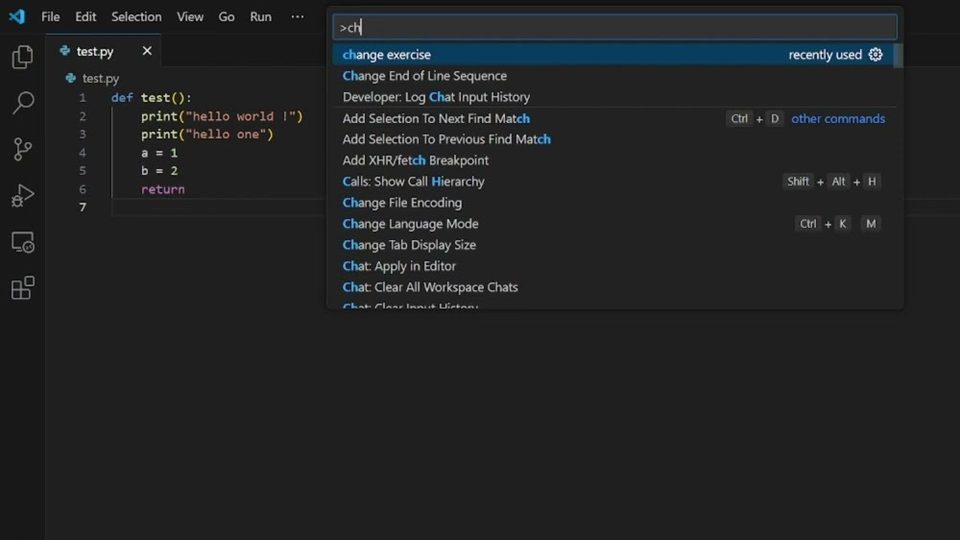The image size is (960, 540).
Task: Click the recently used label
Action: [825, 54]
